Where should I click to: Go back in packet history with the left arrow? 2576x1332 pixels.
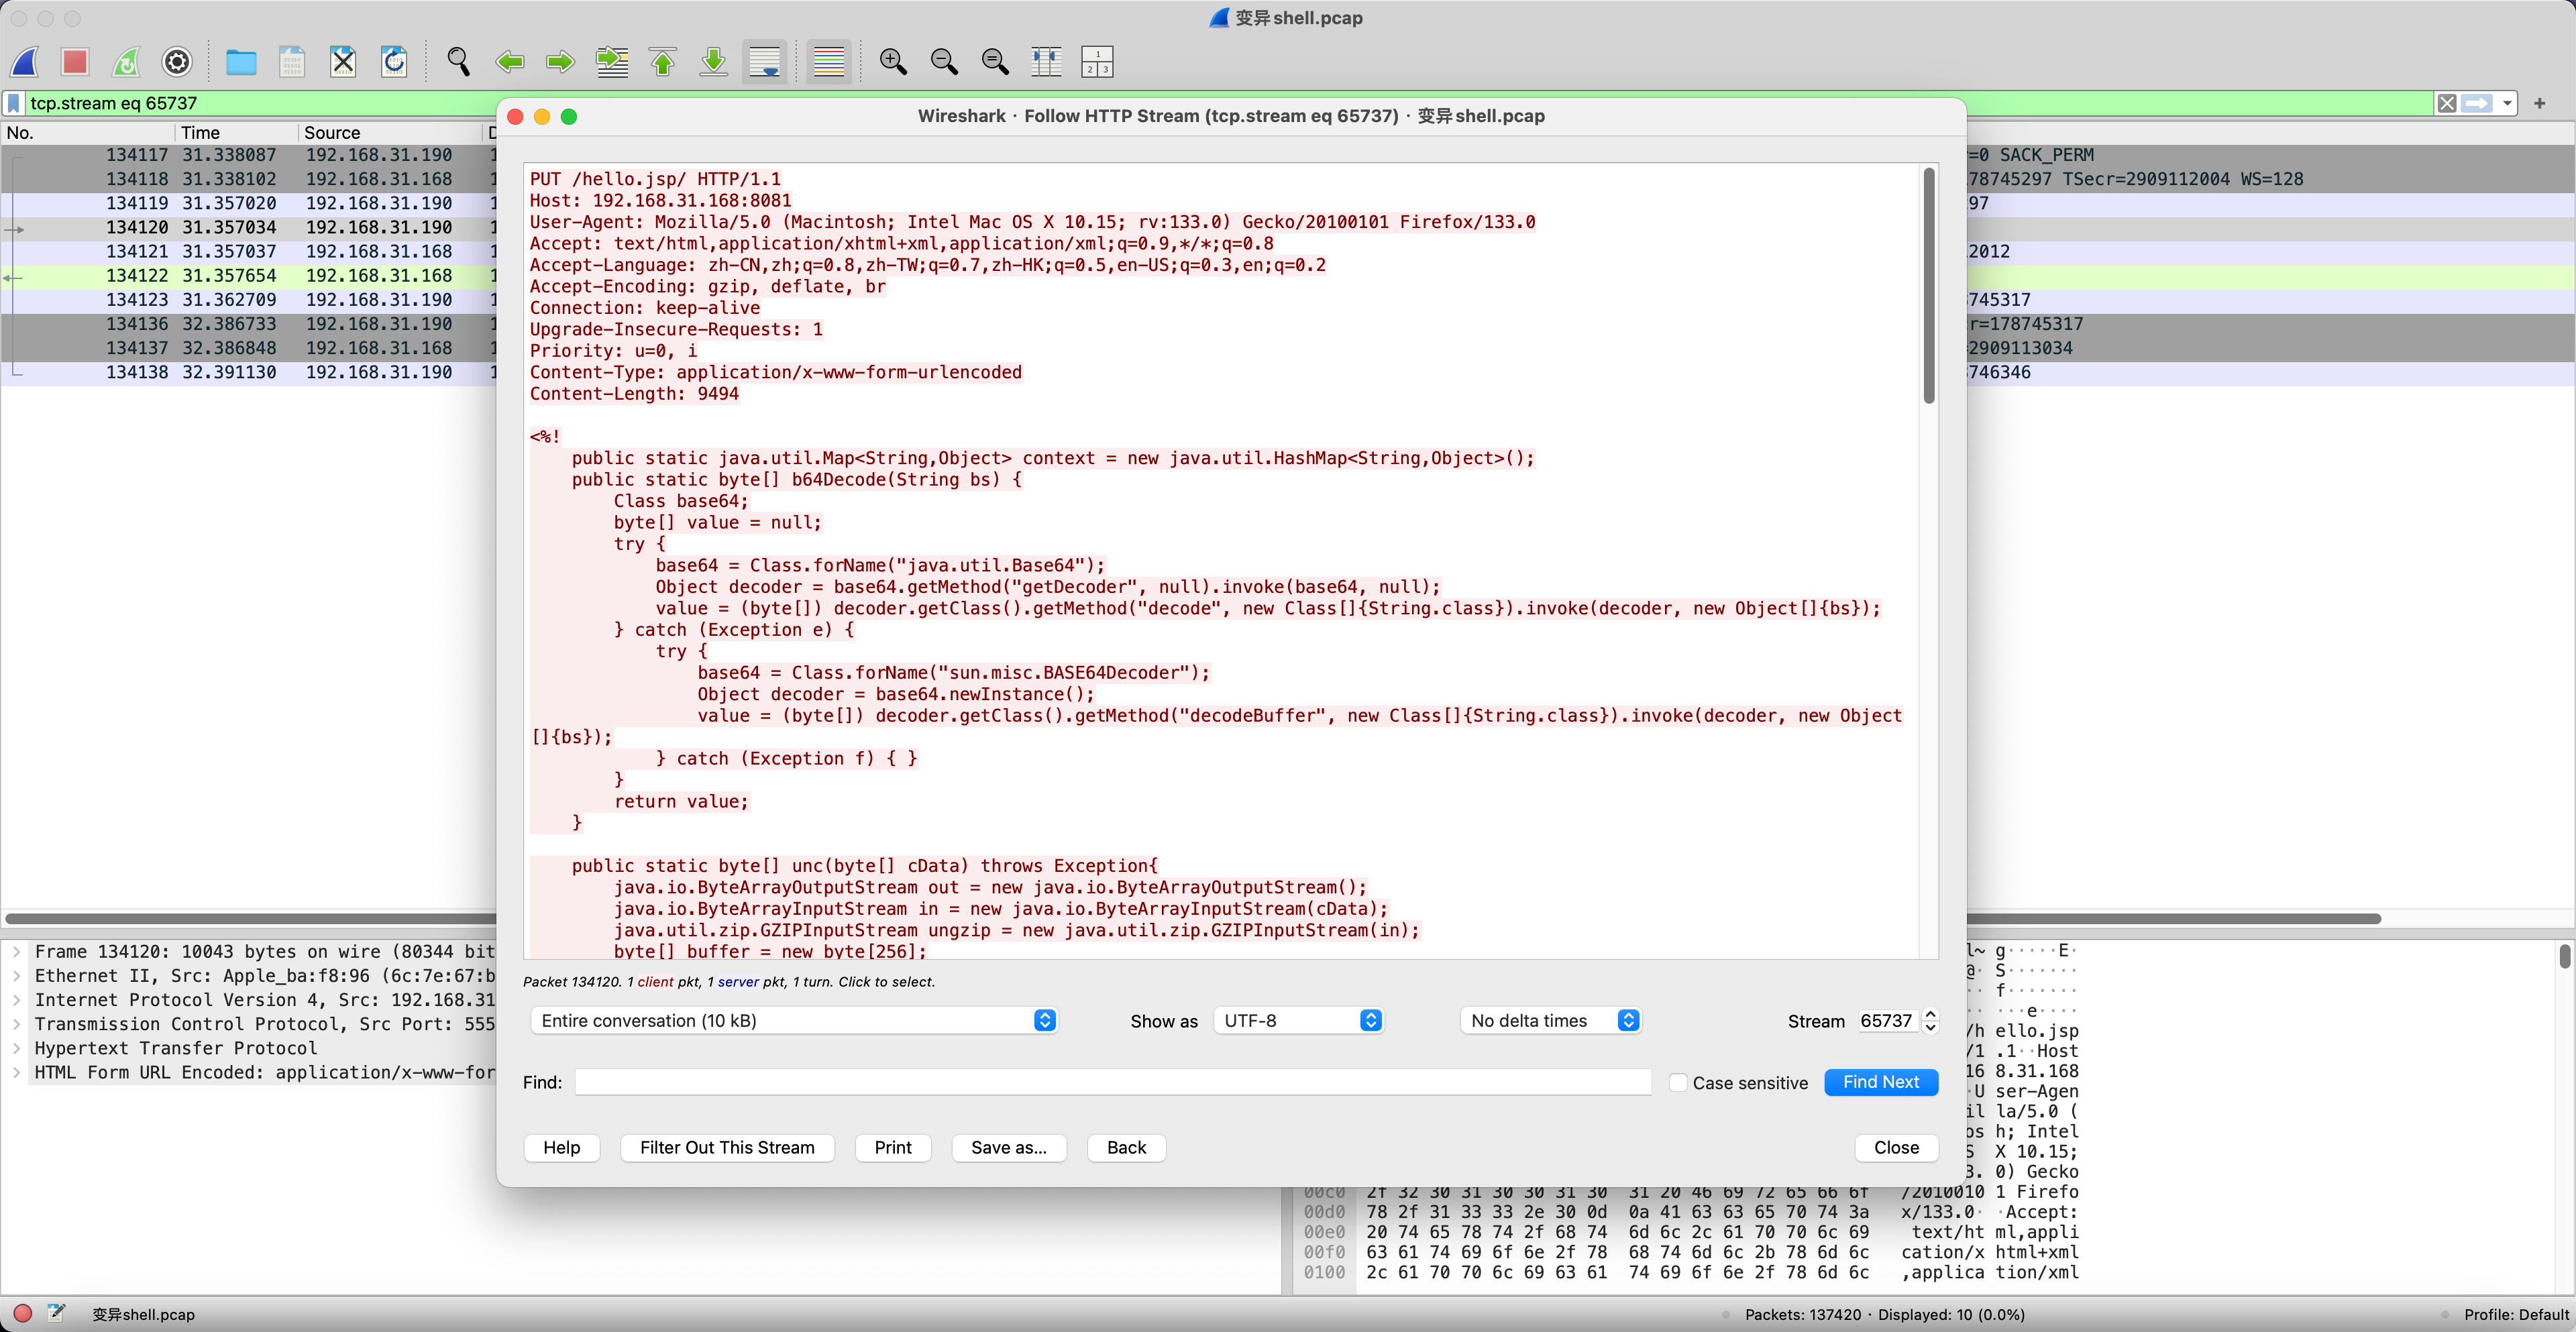pyautogui.click(x=510, y=62)
